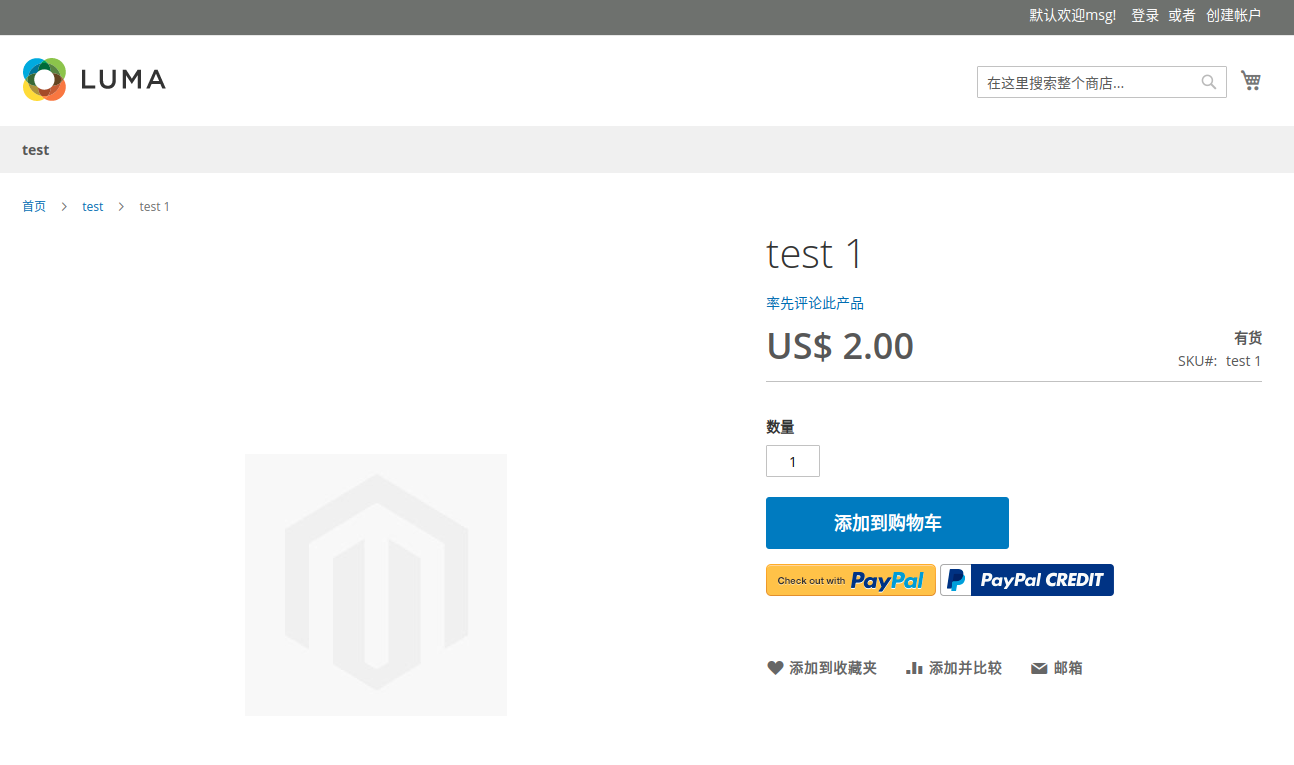
Task: Click the Luma logo to go home
Action: (93, 79)
